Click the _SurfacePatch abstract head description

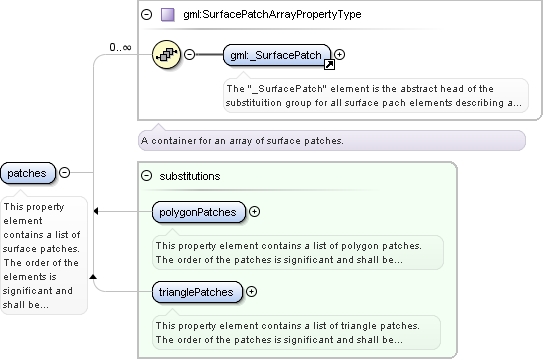(x=376, y=95)
